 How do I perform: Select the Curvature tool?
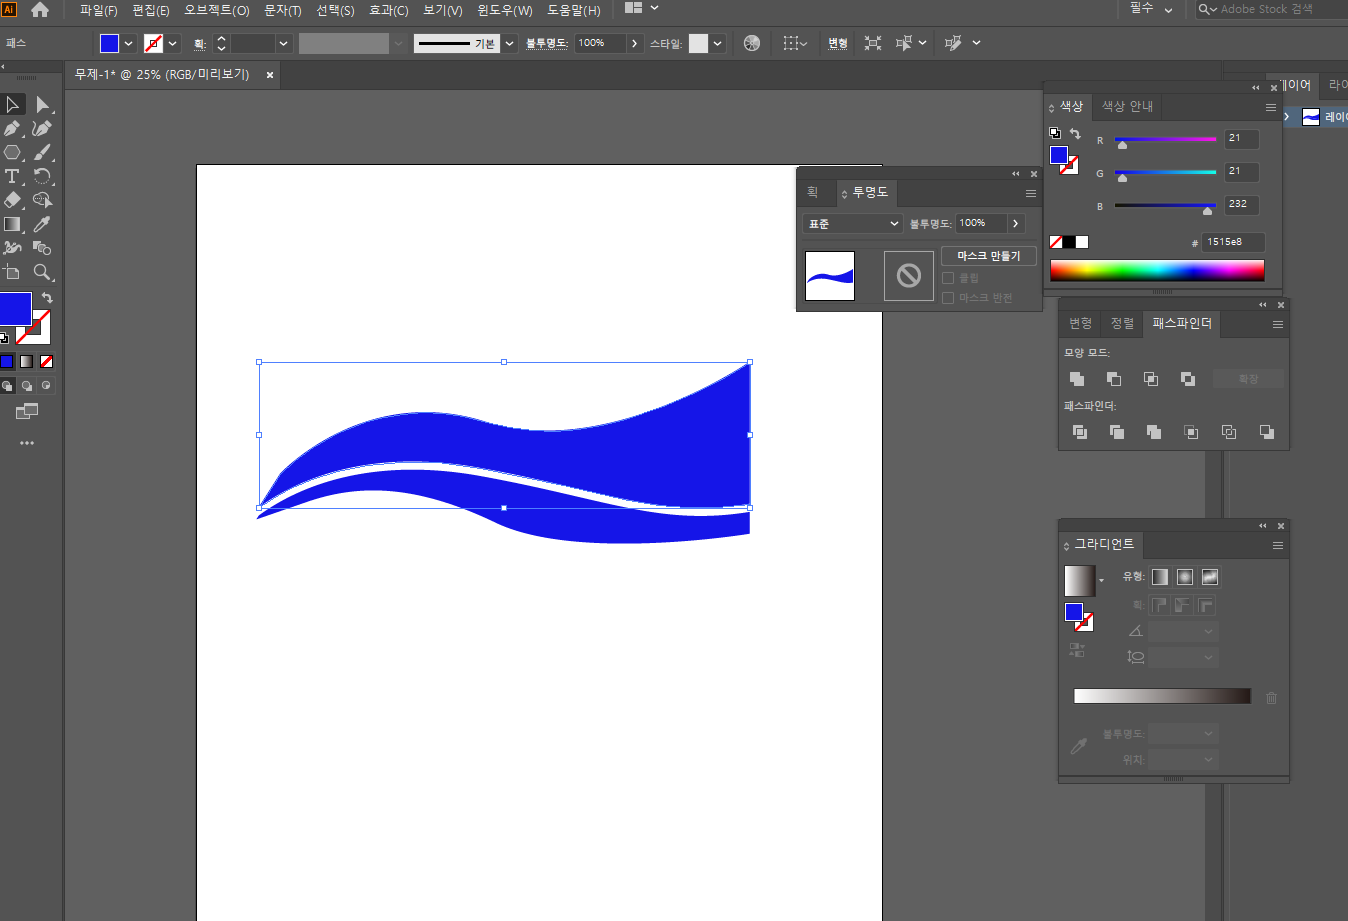42,128
